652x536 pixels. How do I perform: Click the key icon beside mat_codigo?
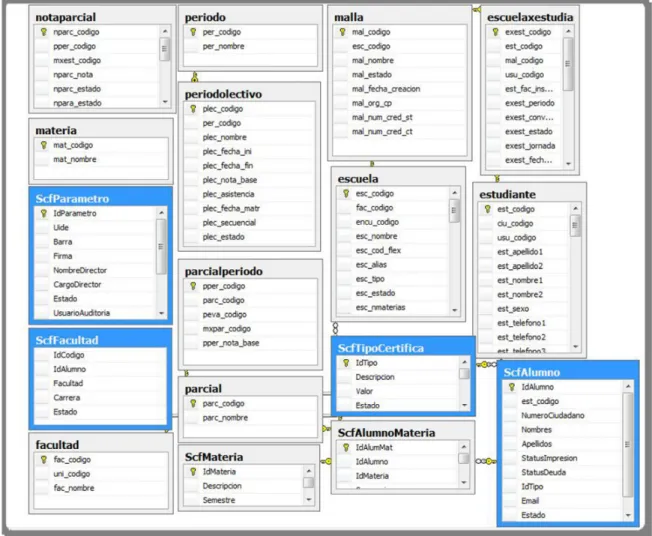(x=43, y=145)
